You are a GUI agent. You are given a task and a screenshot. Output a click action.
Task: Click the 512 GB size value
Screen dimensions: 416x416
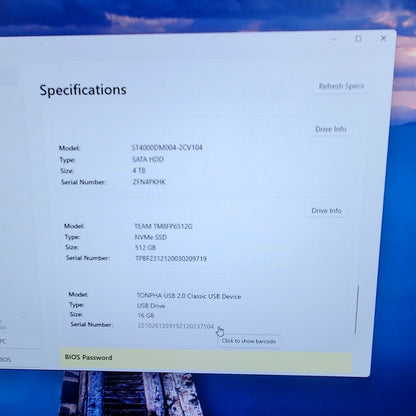[x=145, y=248]
